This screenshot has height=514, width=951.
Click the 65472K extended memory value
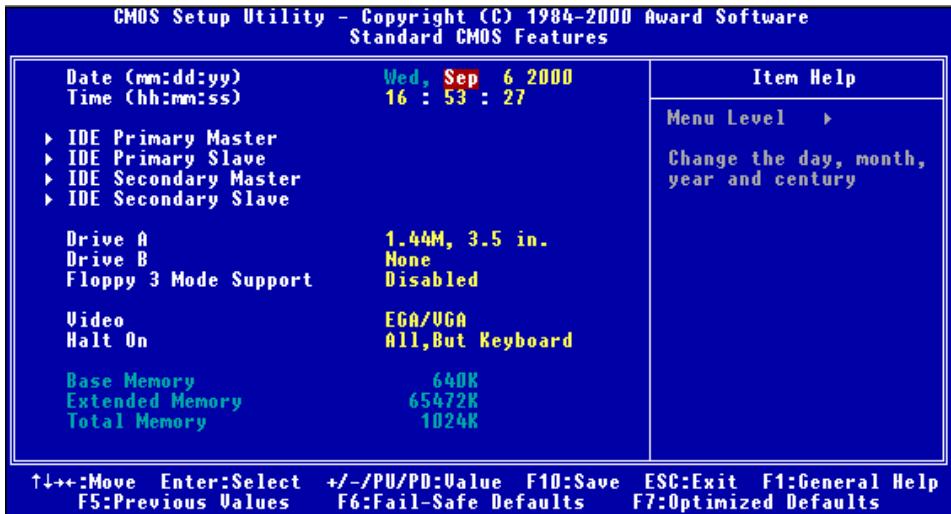(443, 401)
